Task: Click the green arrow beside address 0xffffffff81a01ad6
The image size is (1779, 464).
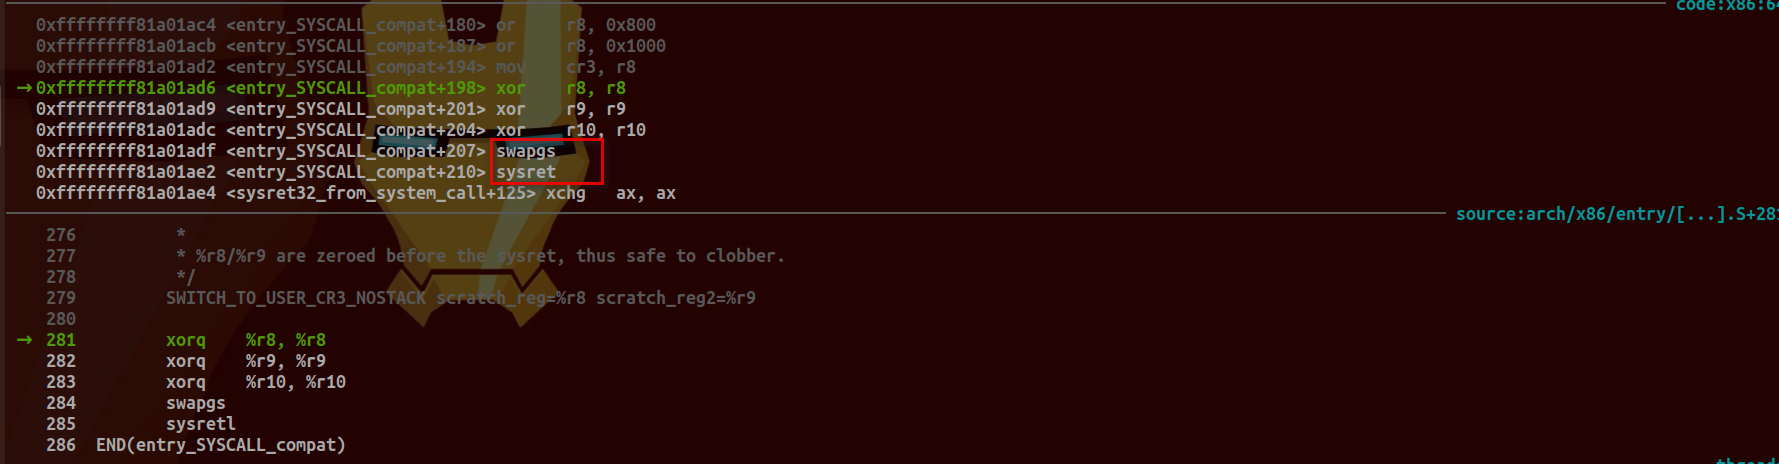Action: click(24, 88)
